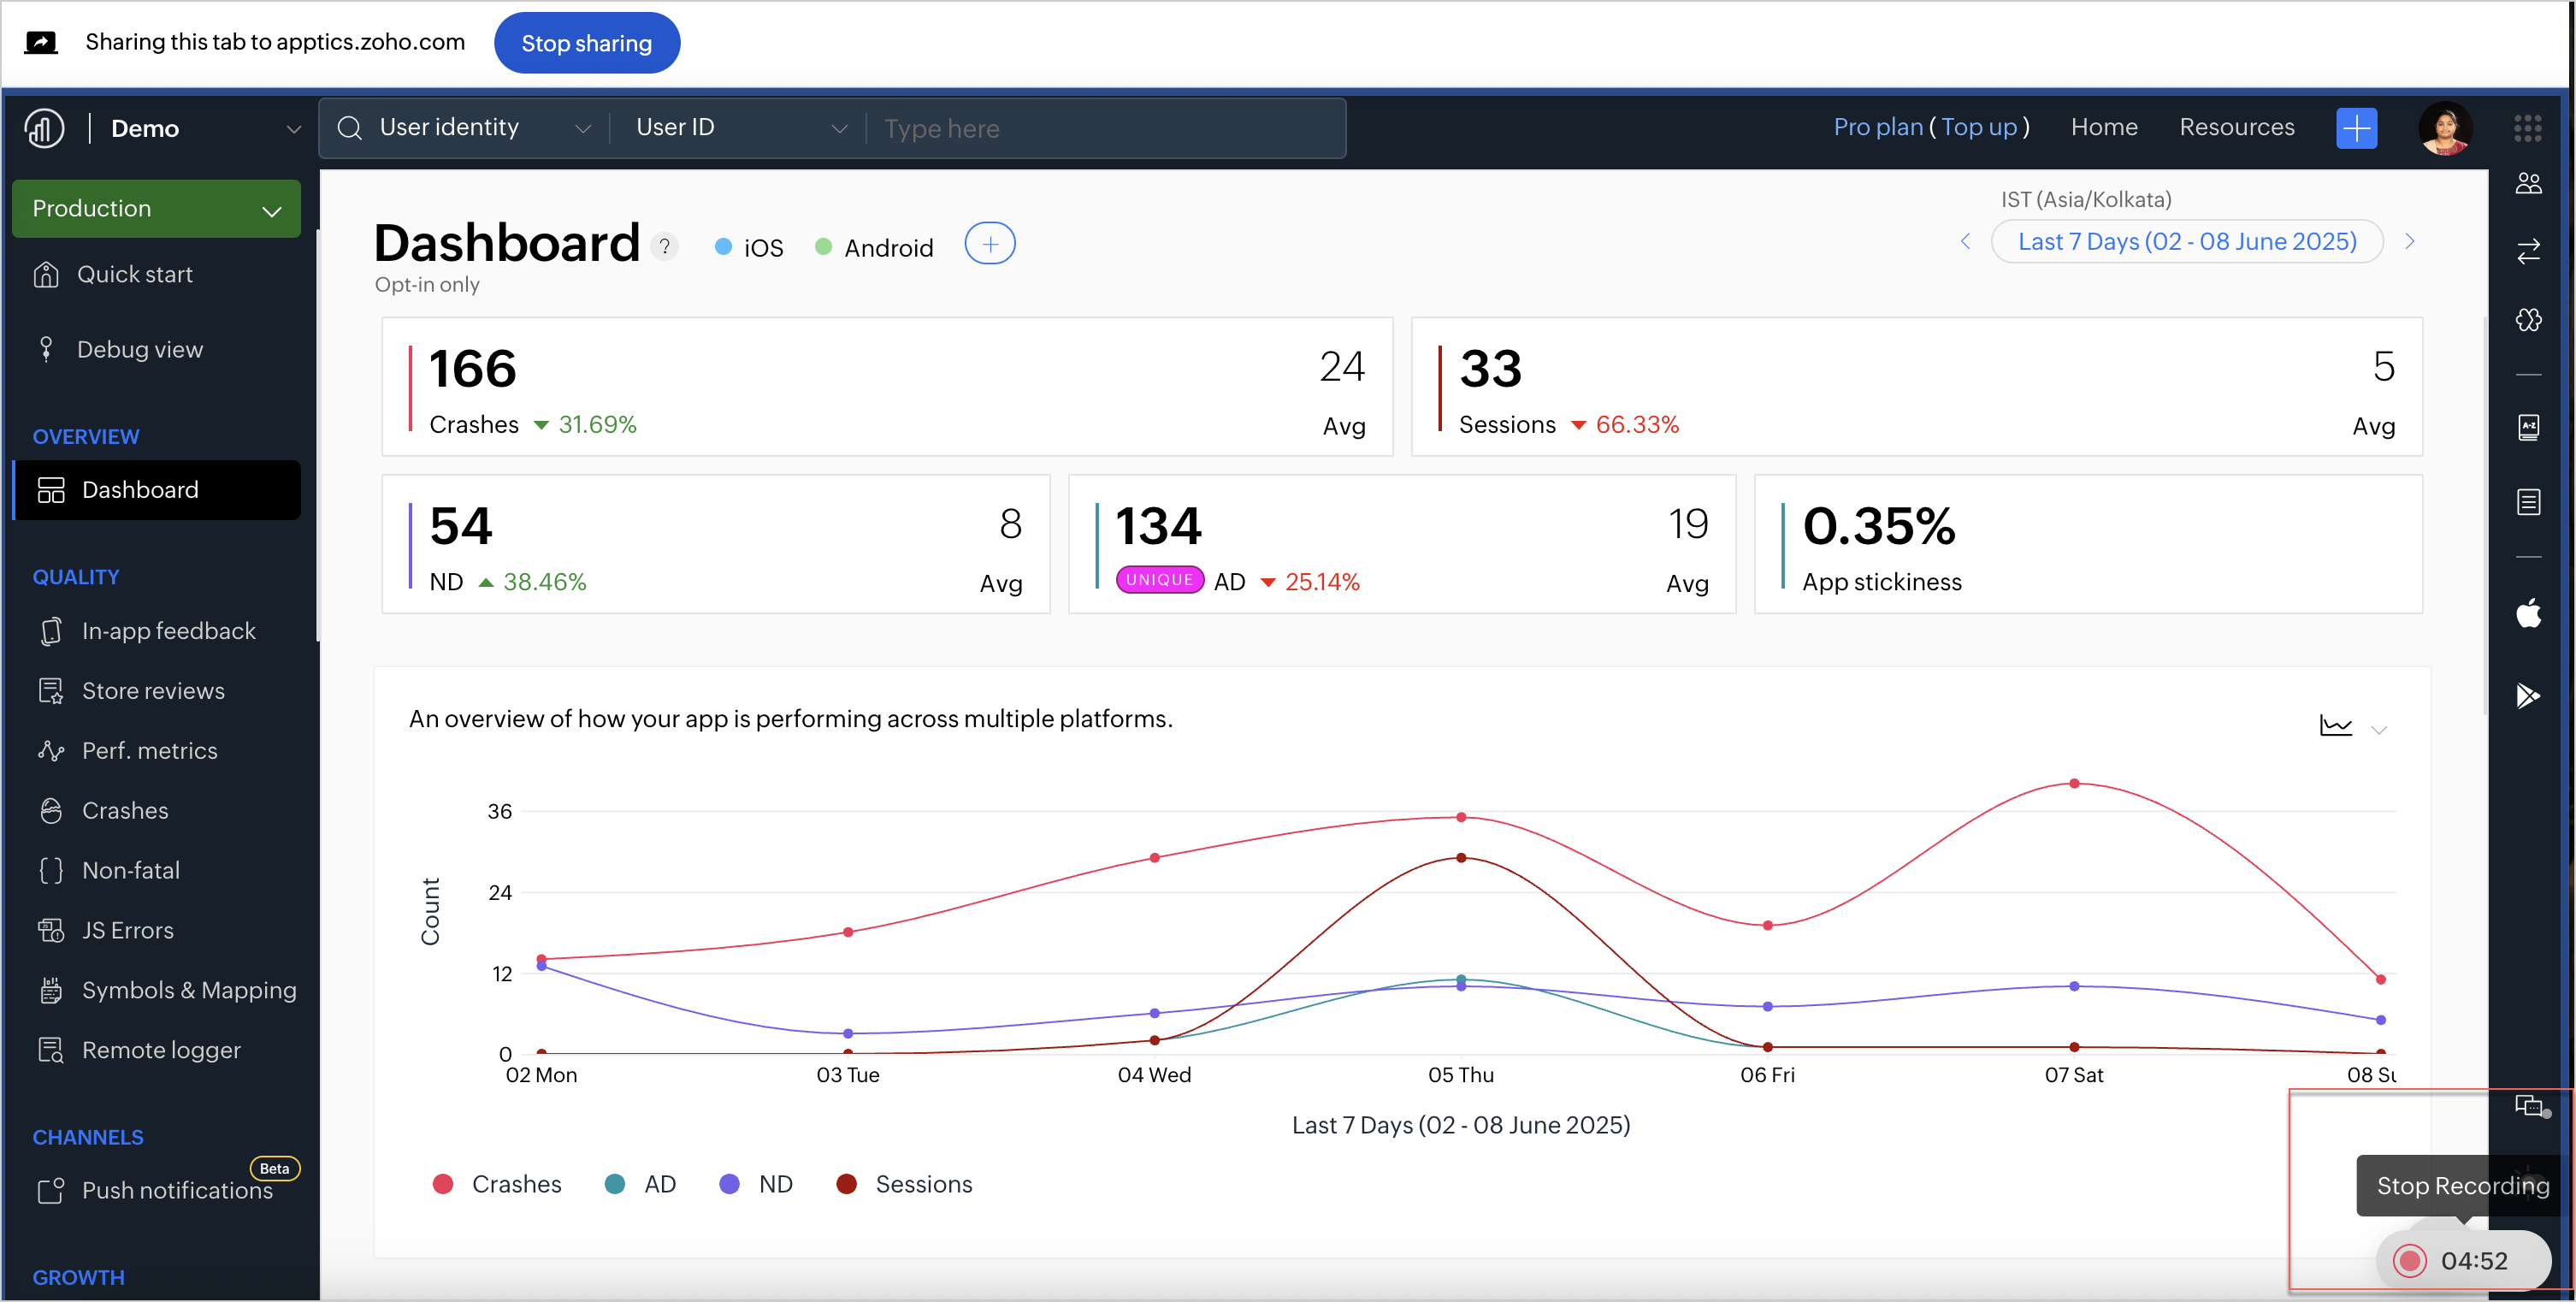The height and width of the screenshot is (1302, 2576).
Task: Click the Top up link
Action: [x=1979, y=127]
